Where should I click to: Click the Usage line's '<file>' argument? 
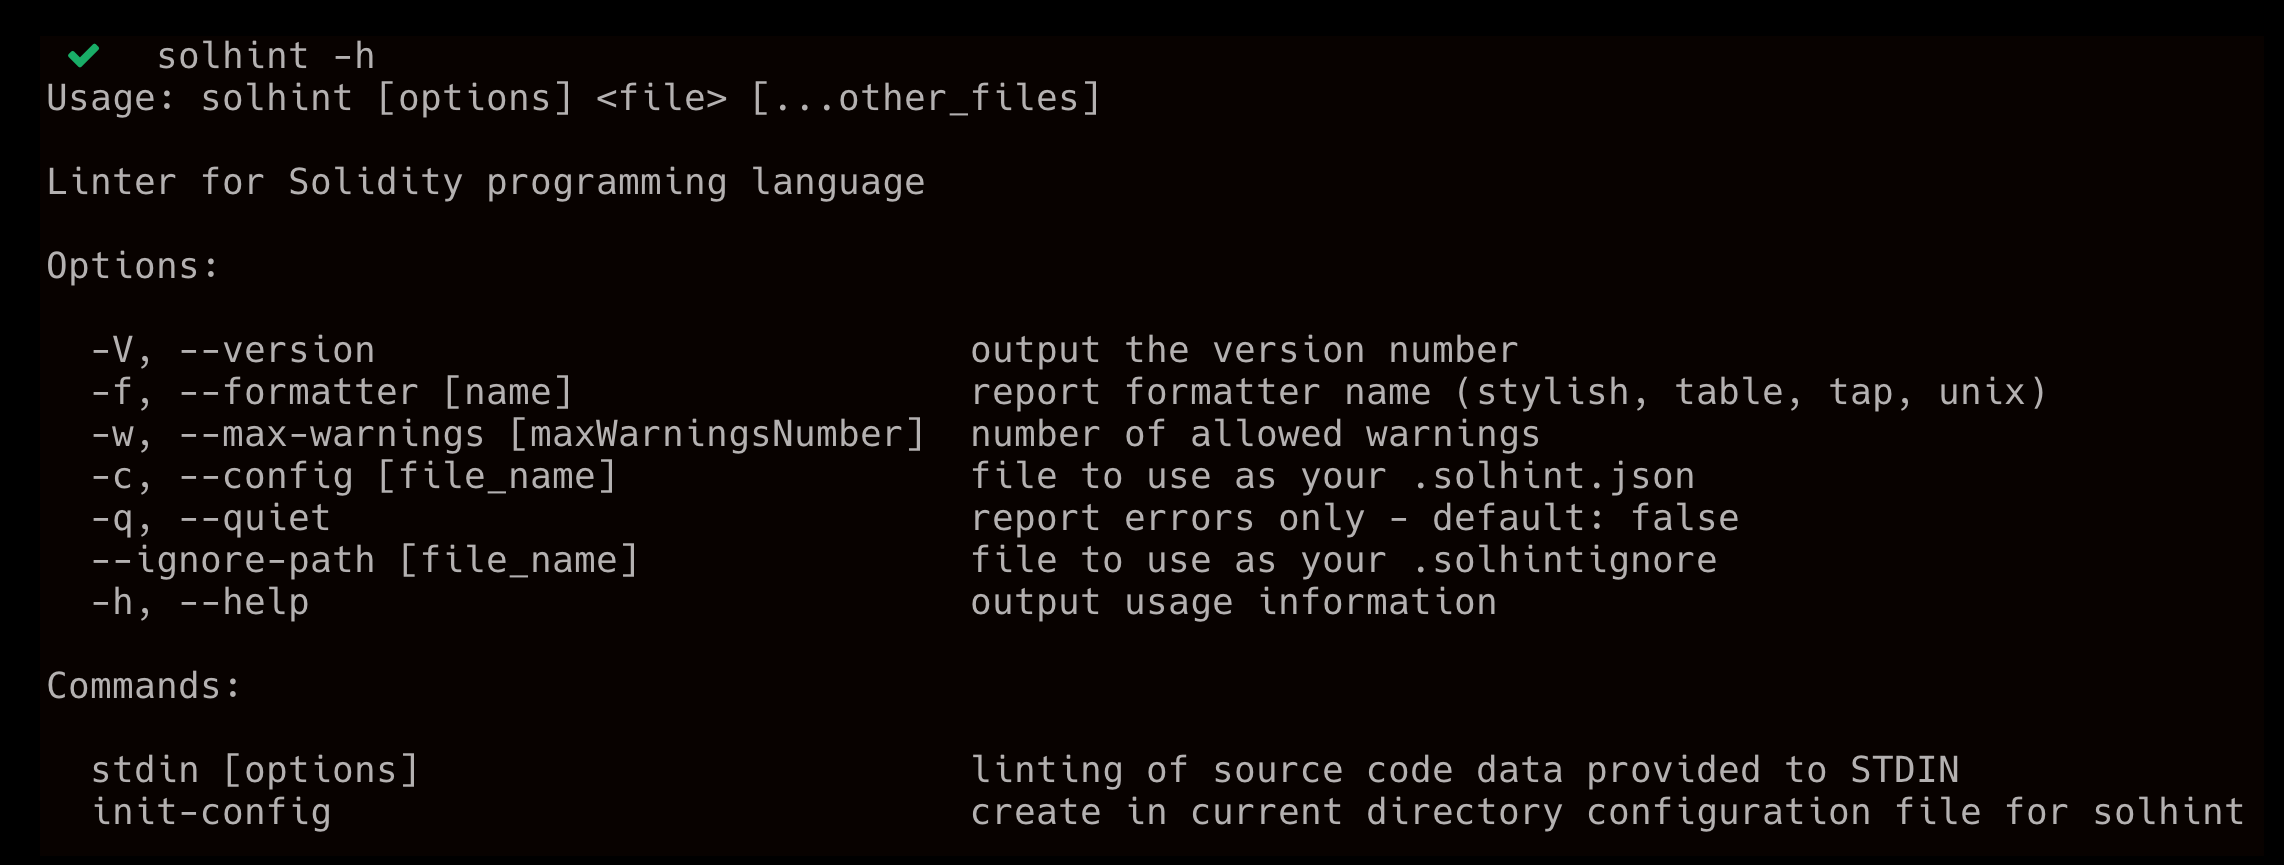pos(661,99)
